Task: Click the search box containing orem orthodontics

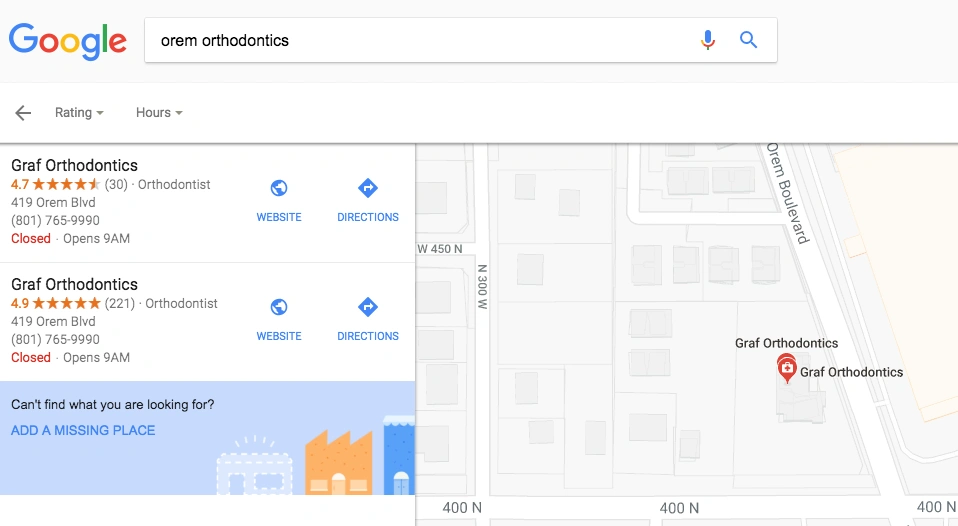Action: (x=461, y=40)
